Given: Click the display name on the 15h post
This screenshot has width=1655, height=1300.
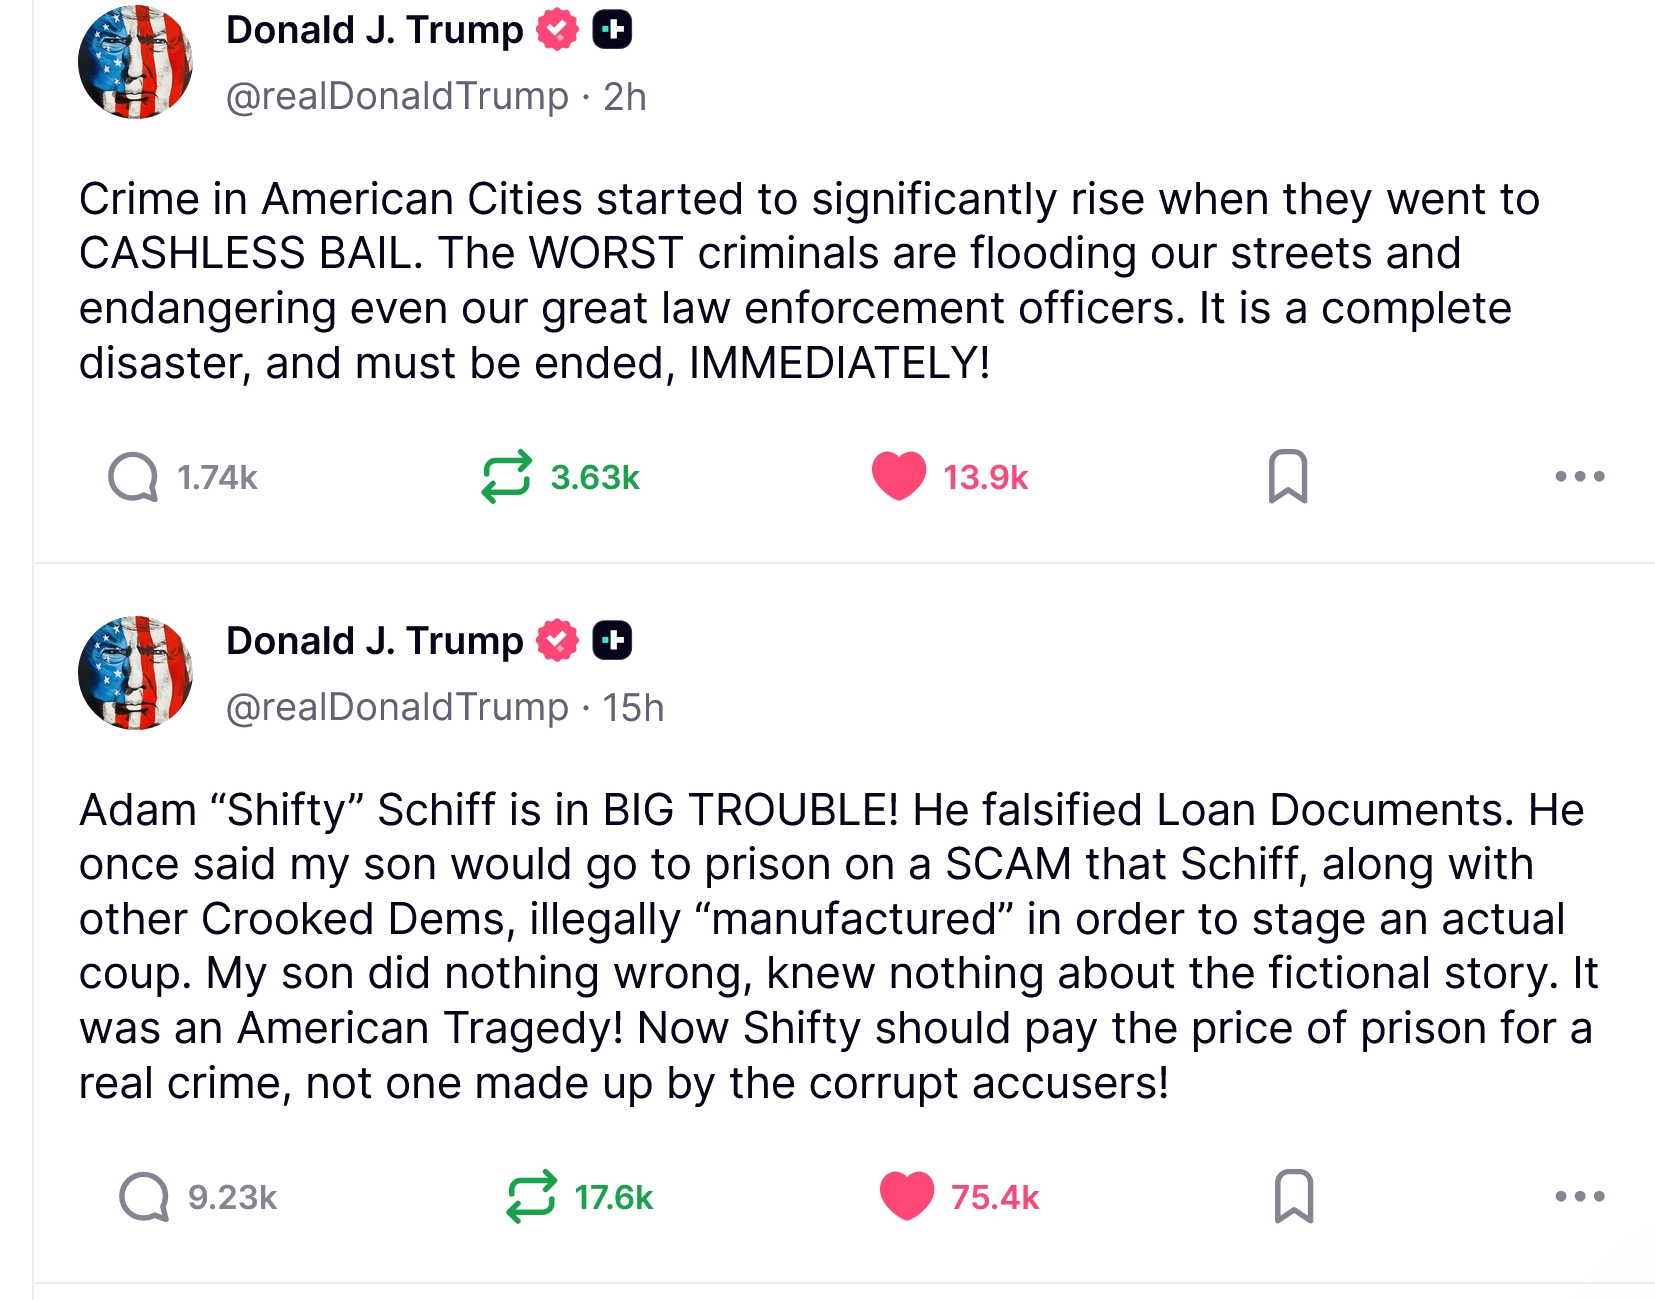Looking at the screenshot, I should click(x=374, y=641).
